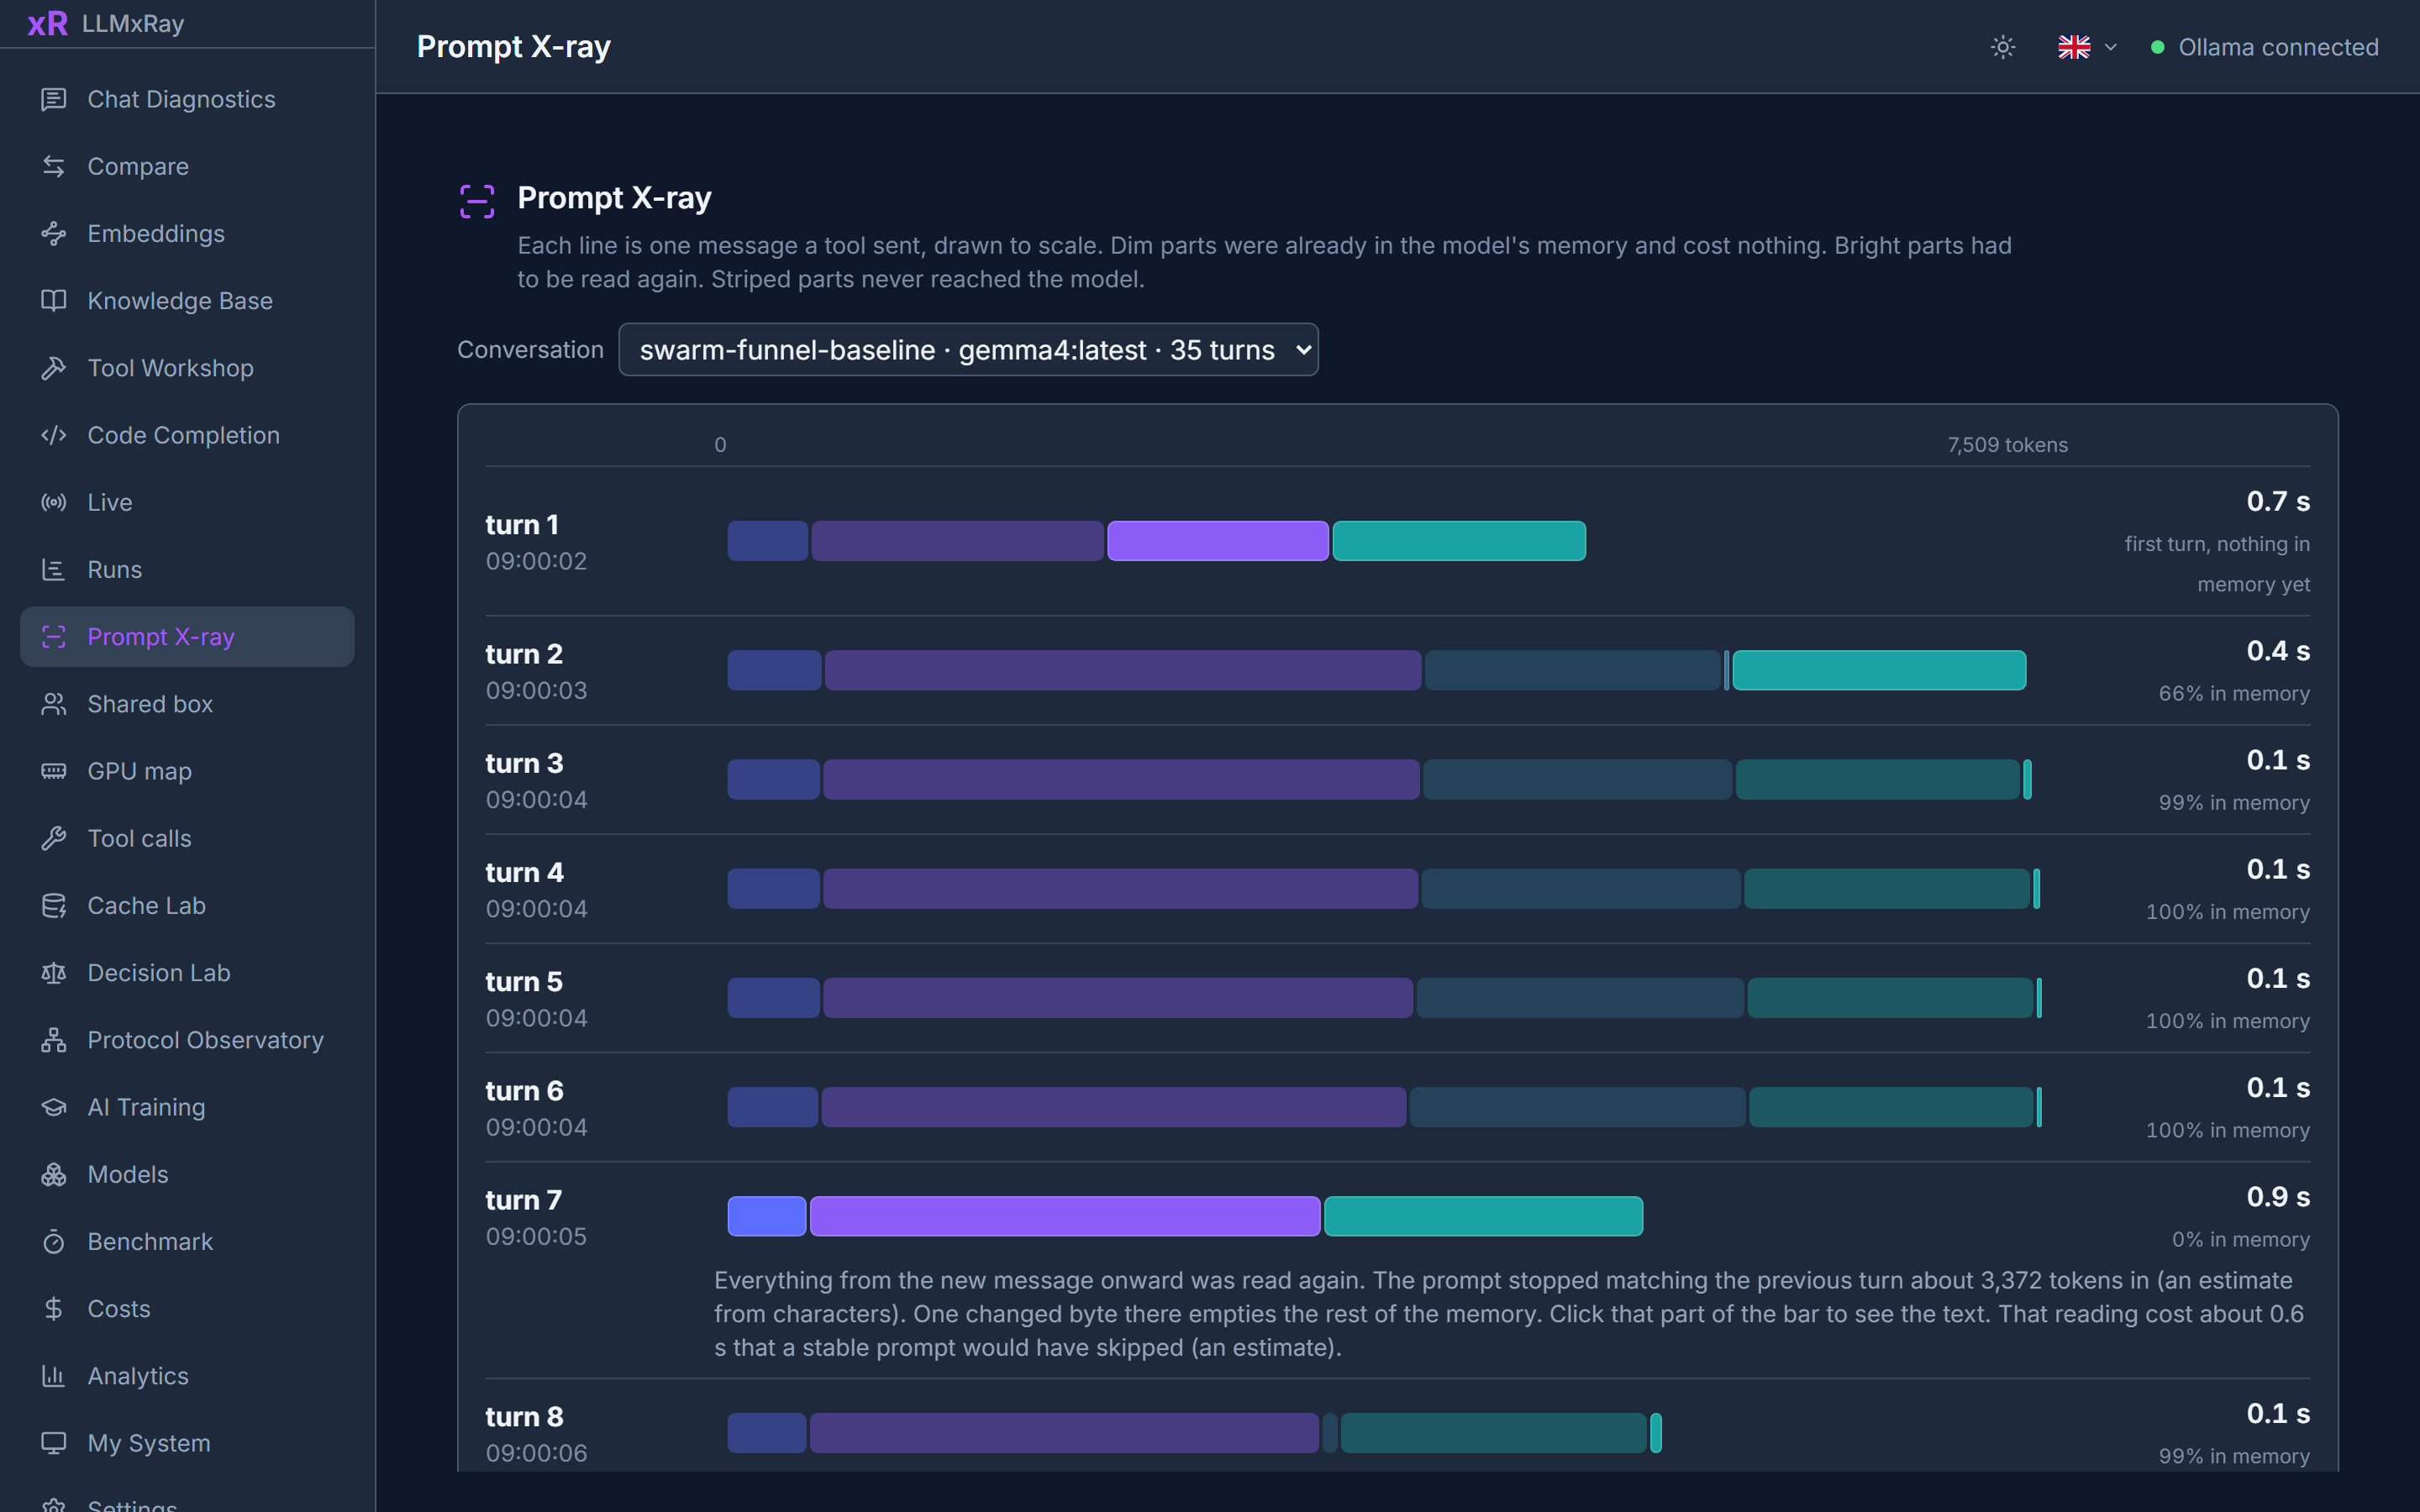Click turn 8 dim teal bar segment
Image resolution: width=2420 pixels, height=1512 pixels.
coord(1493,1432)
